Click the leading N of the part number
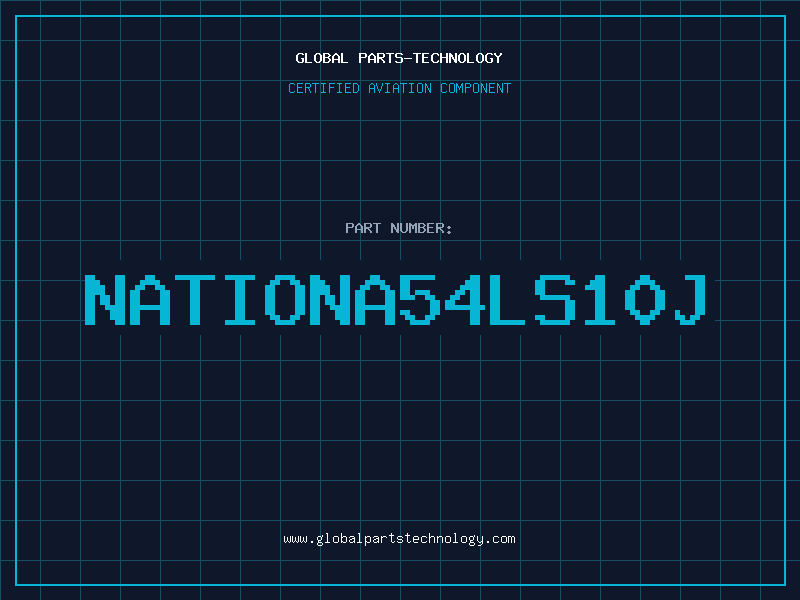Image resolution: width=800 pixels, height=600 pixels. click(x=107, y=299)
